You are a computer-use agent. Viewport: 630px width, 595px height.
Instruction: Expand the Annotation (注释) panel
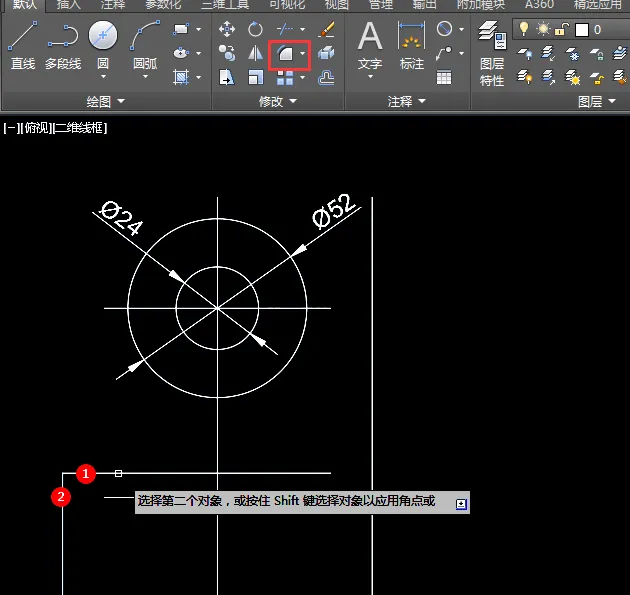(407, 101)
